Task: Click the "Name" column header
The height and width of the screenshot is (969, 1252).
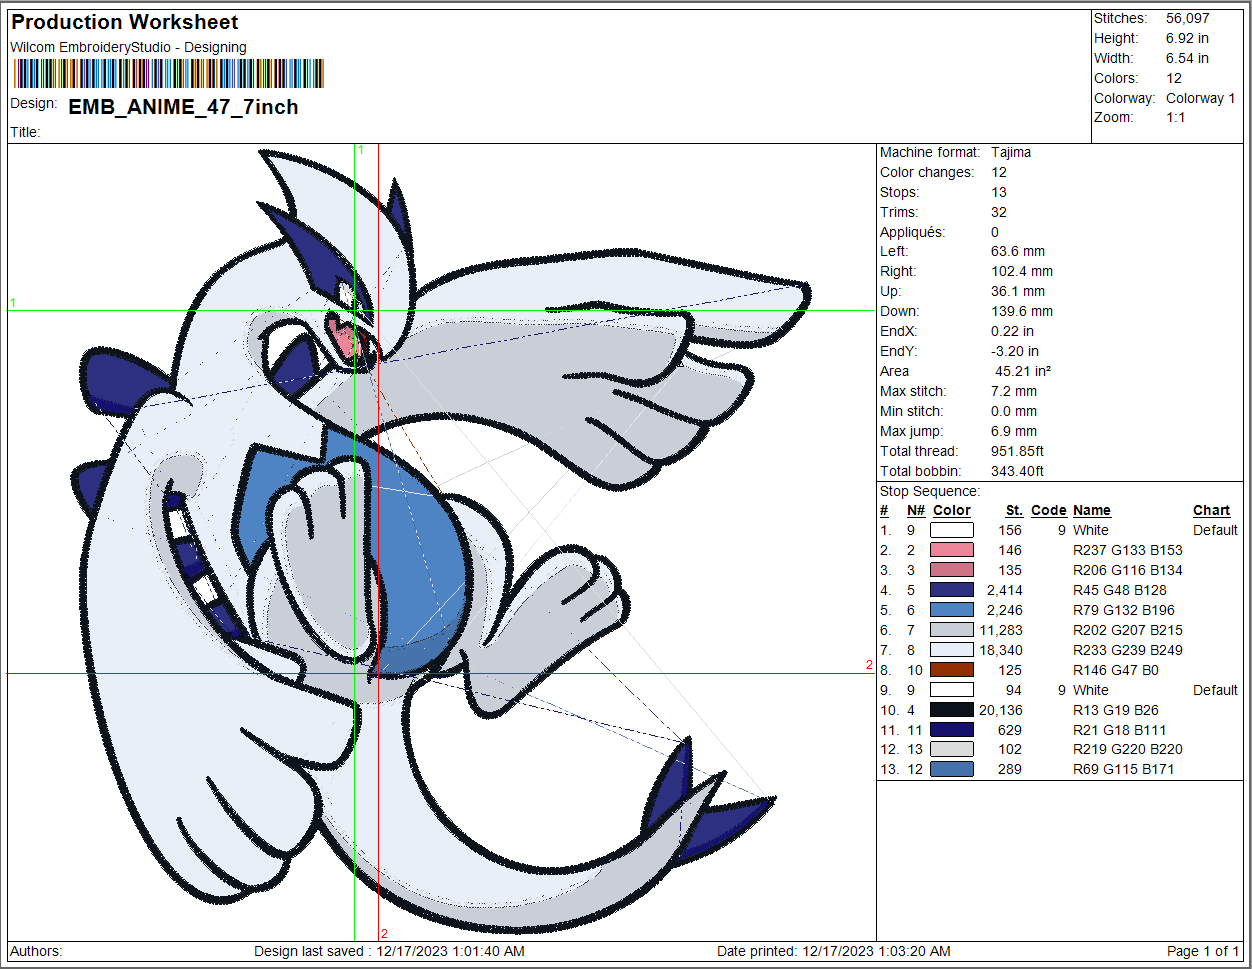Action: (1091, 510)
